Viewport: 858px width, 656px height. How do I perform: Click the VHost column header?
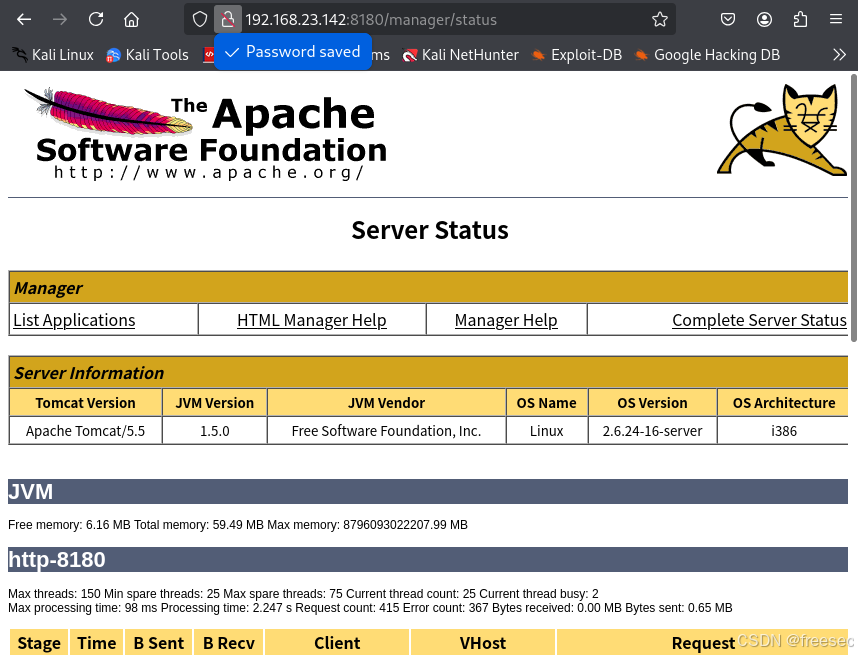pos(483,643)
